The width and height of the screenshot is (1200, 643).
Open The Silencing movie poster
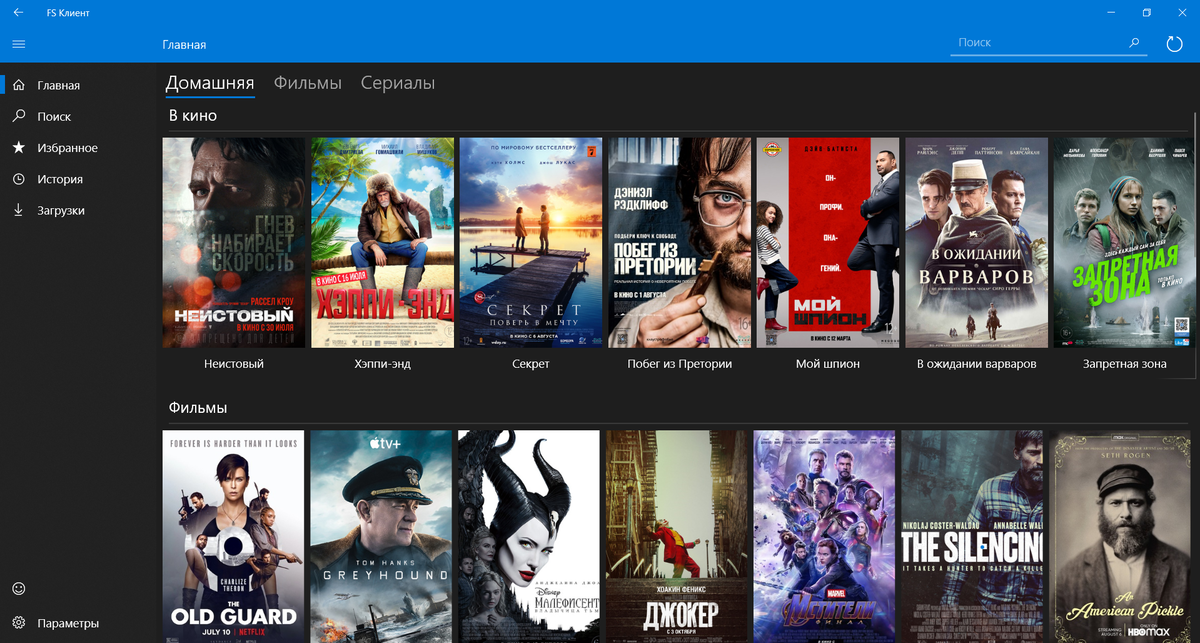pyautogui.click(x=973, y=536)
